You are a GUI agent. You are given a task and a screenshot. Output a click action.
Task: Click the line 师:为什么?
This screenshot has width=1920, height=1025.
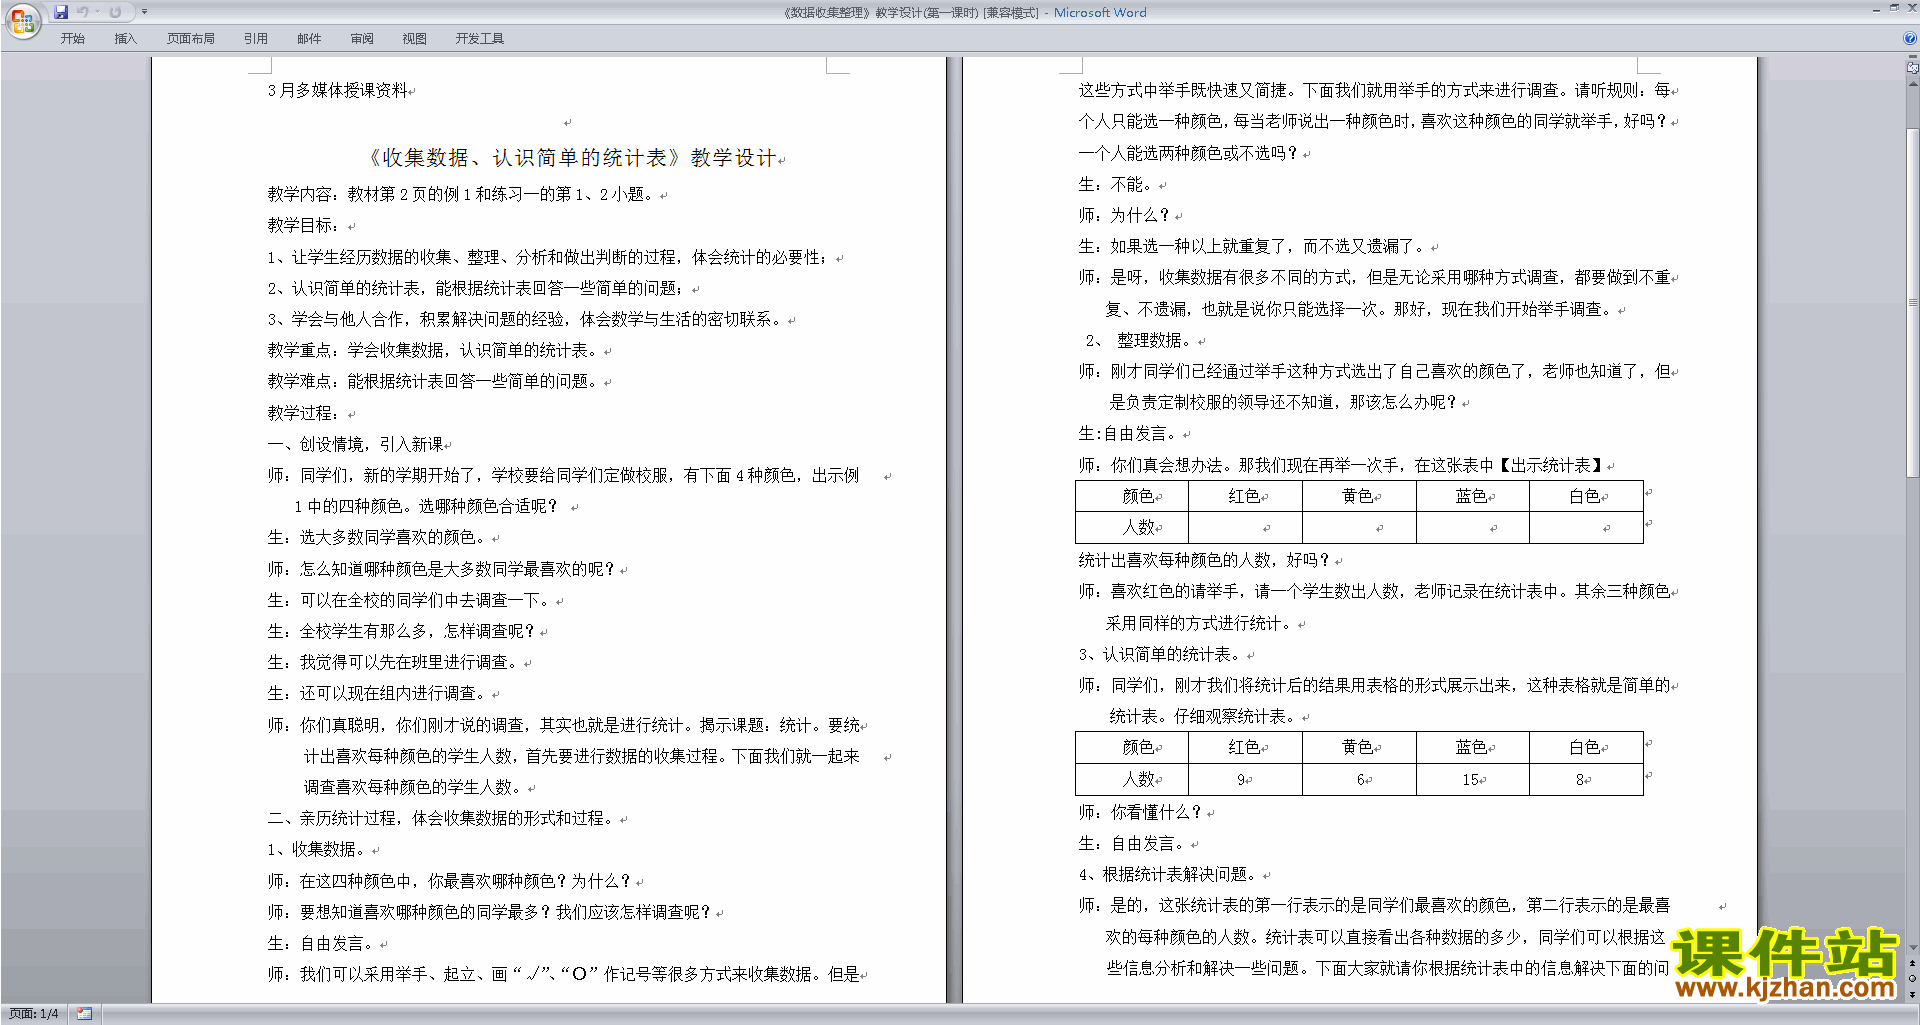tap(1124, 215)
